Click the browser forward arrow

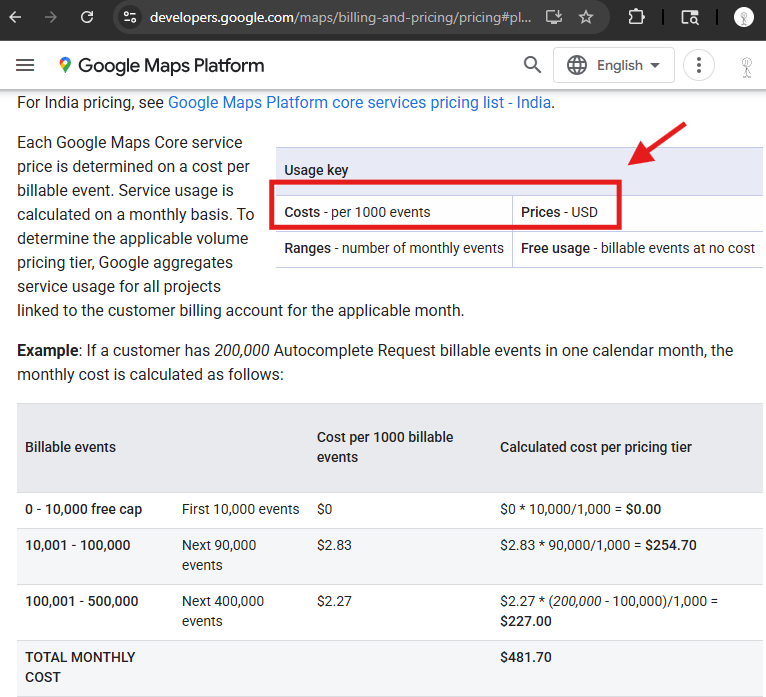50,18
